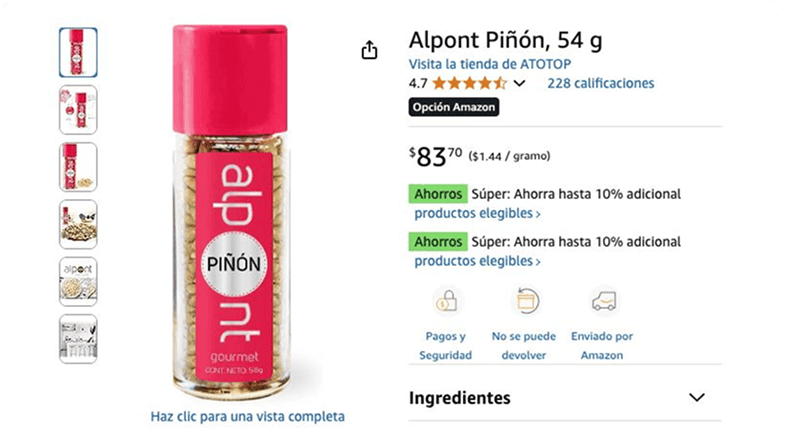Open Visita la tienda de ATOTOP link
The width and height of the screenshot is (786, 429).
490,64
